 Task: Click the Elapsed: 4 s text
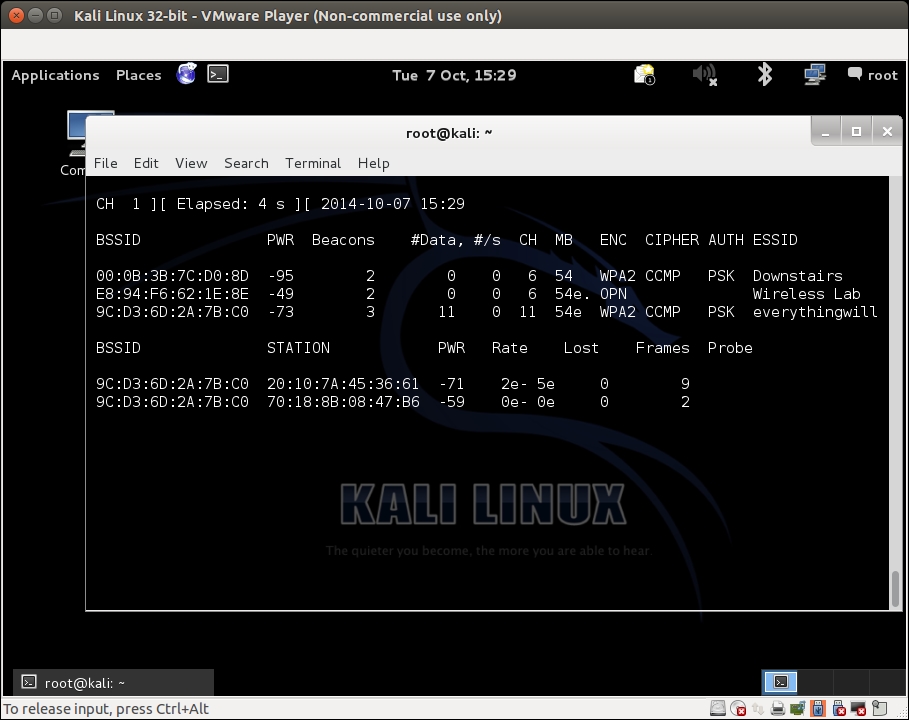tap(231, 203)
